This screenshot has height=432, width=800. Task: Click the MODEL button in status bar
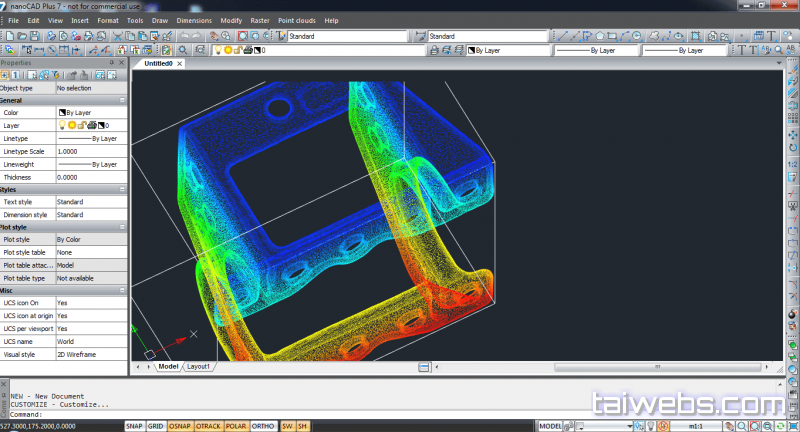552,426
